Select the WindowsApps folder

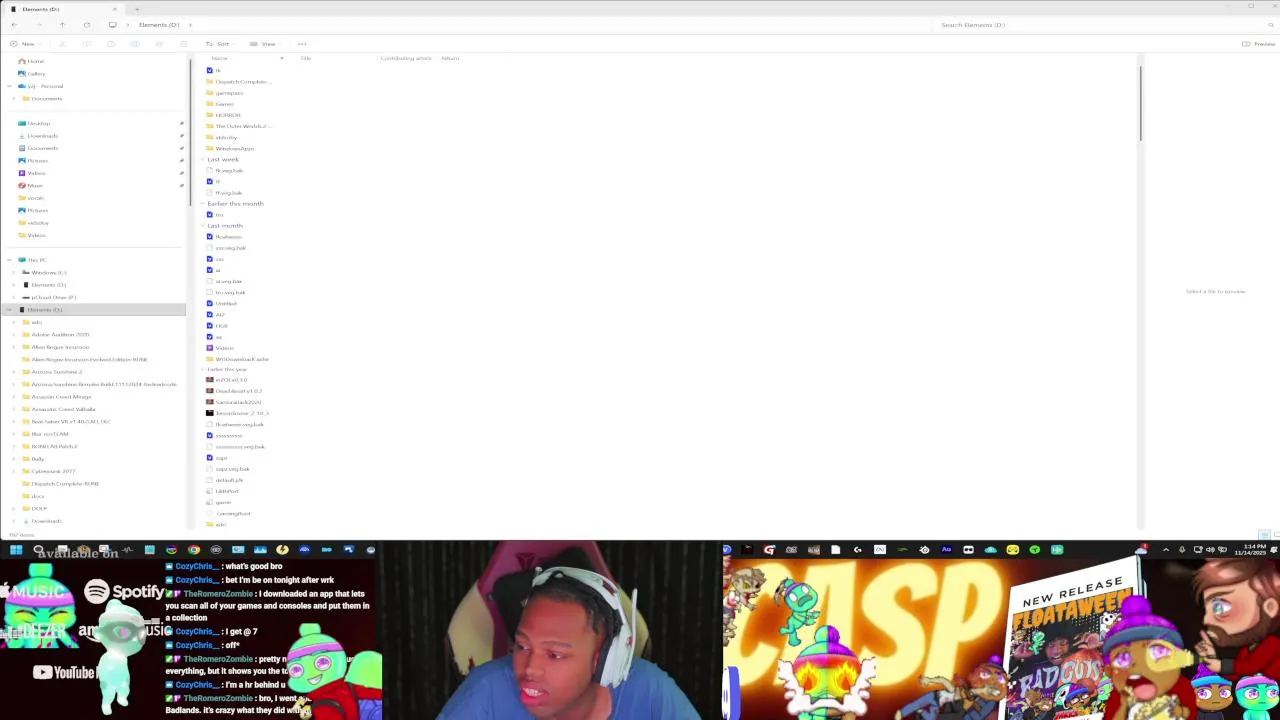click(230, 148)
